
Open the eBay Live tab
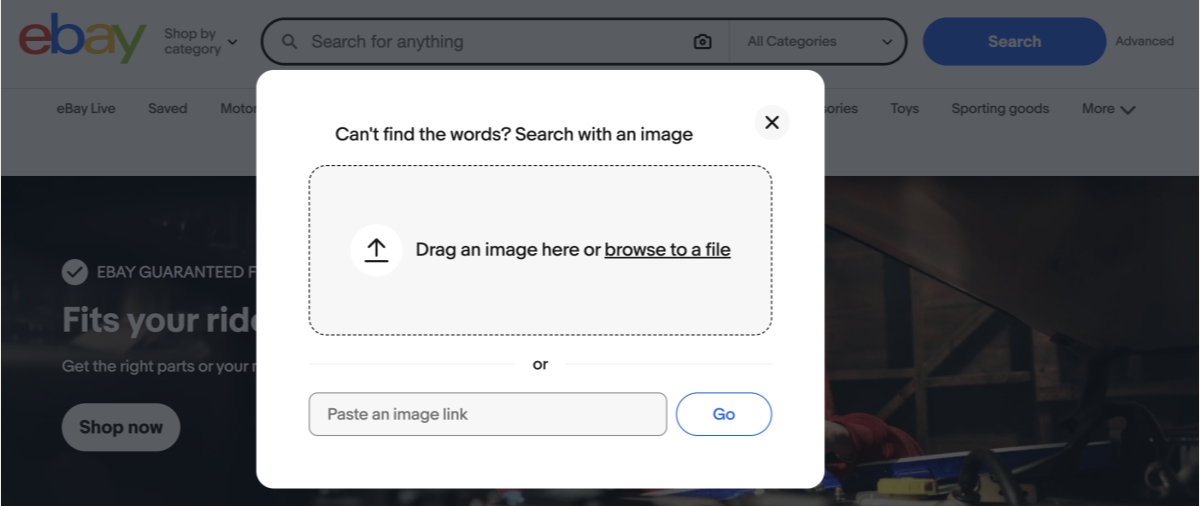(86, 109)
